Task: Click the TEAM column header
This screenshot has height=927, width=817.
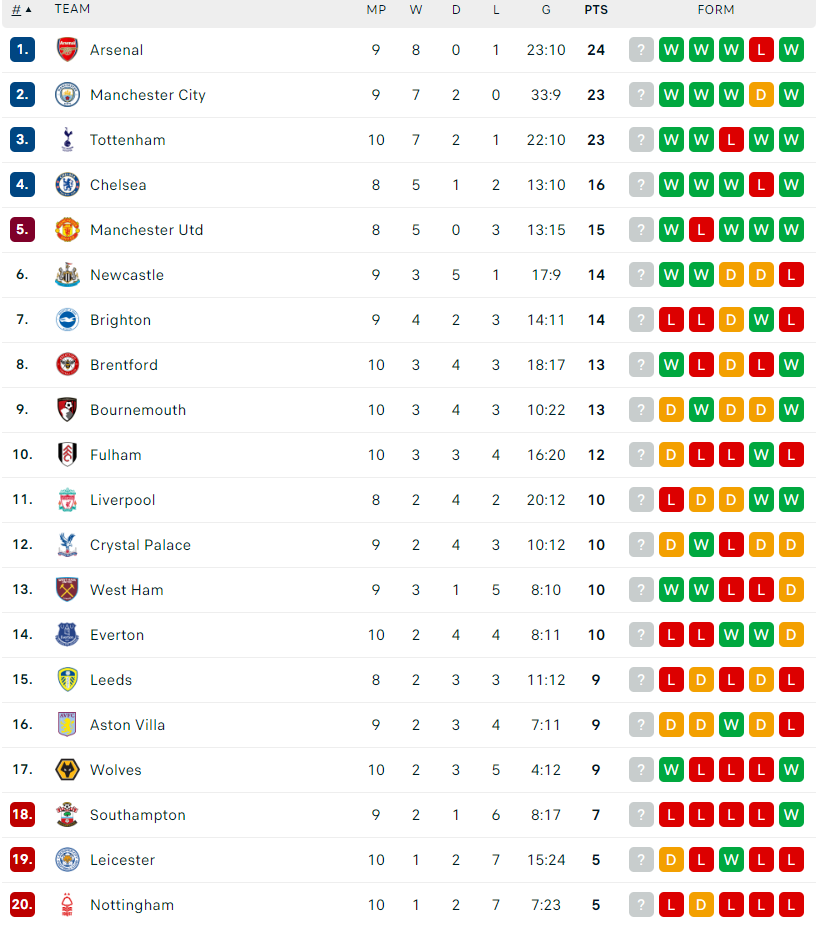Action: point(72,9)
